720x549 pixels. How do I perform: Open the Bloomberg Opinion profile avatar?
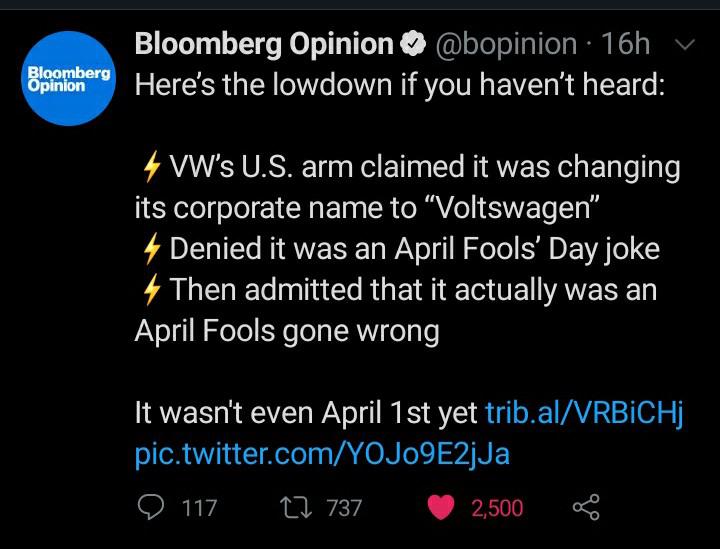(69, 78)
